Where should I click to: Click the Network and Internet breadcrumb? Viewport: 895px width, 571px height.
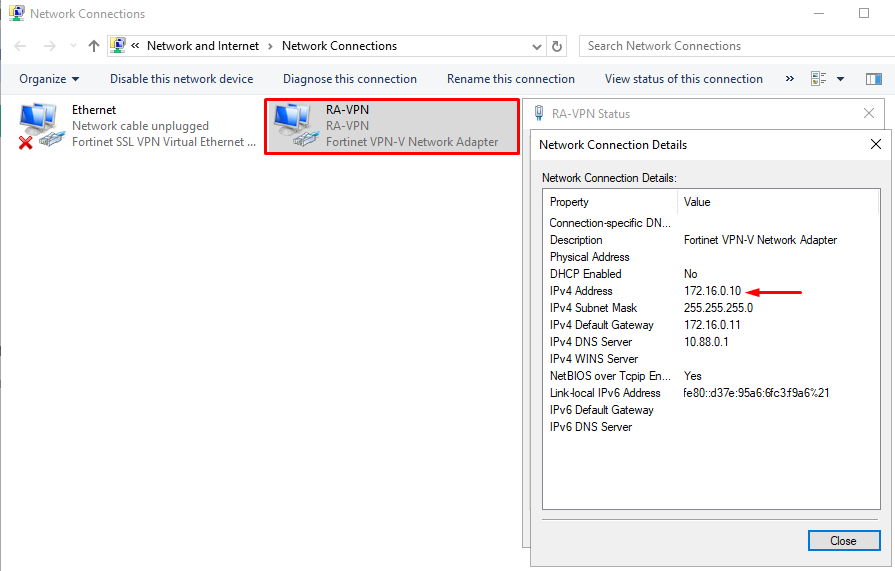point(203,46)
